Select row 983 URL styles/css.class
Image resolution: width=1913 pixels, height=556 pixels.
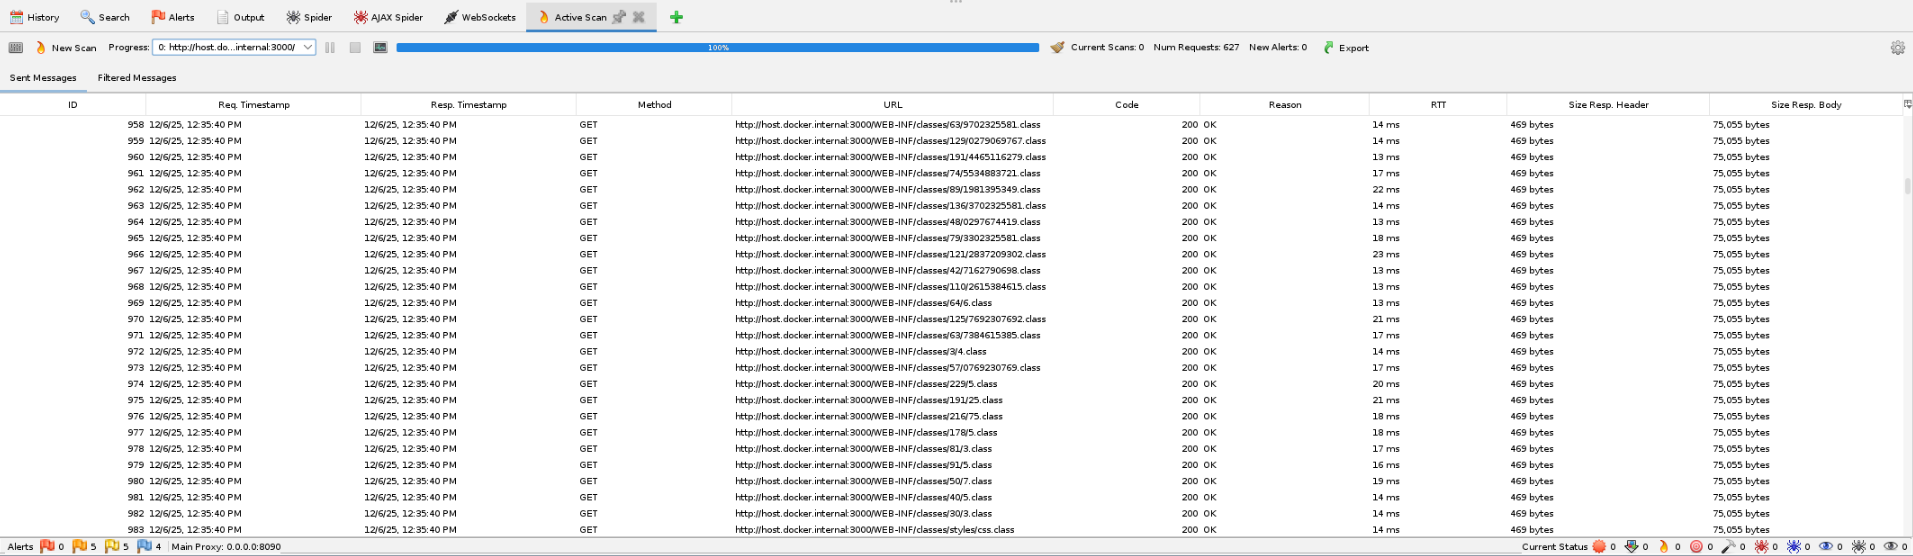(951, 530)
